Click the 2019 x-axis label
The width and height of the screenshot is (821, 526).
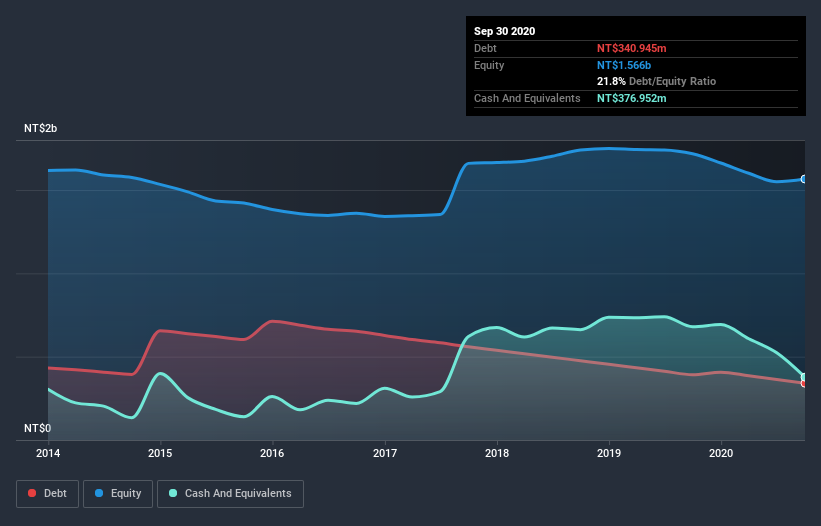point(609,453)
